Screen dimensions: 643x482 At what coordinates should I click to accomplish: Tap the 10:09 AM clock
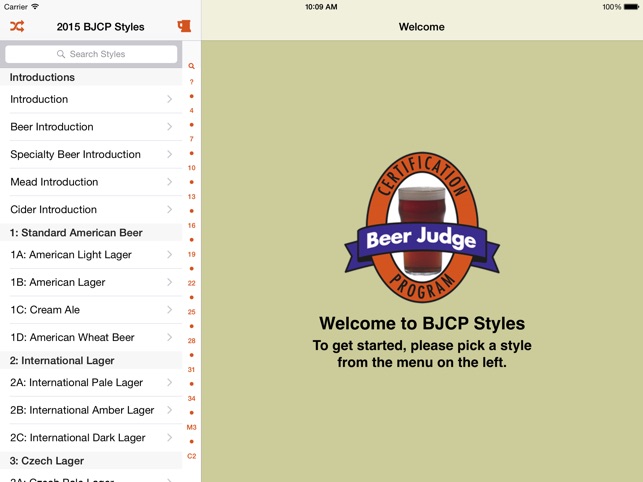[321, 7]
